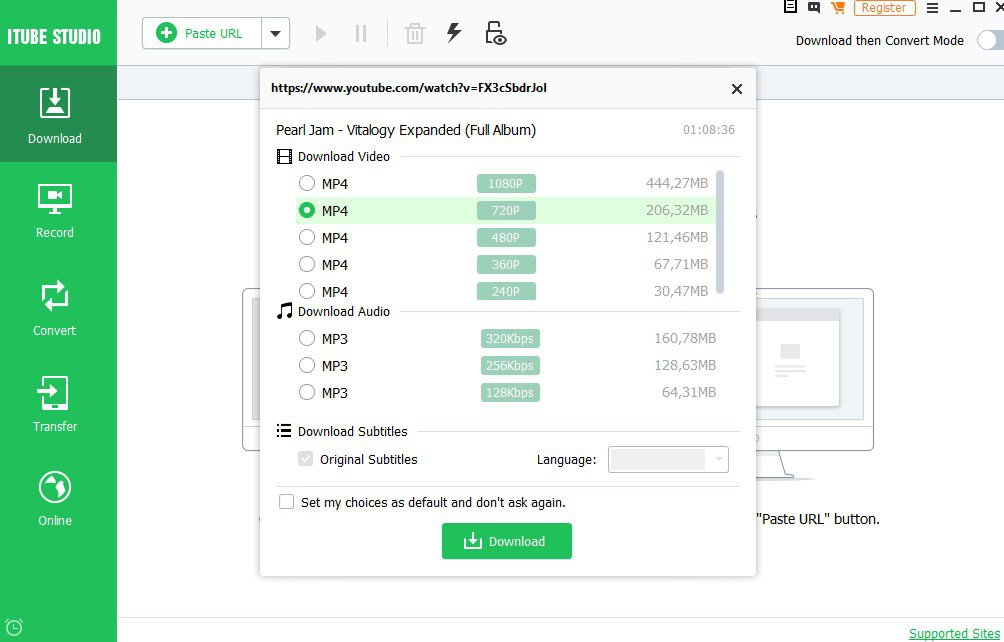The height and width of the screenshot is (642, 1004).
Task: Select the MP3 320Kbps audio option
Action: point(307,339)
